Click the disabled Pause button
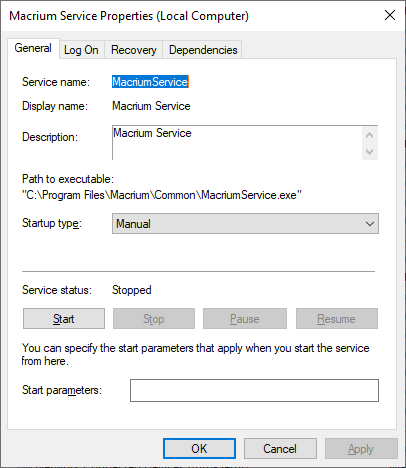406x468 pixels. point(245,319)
